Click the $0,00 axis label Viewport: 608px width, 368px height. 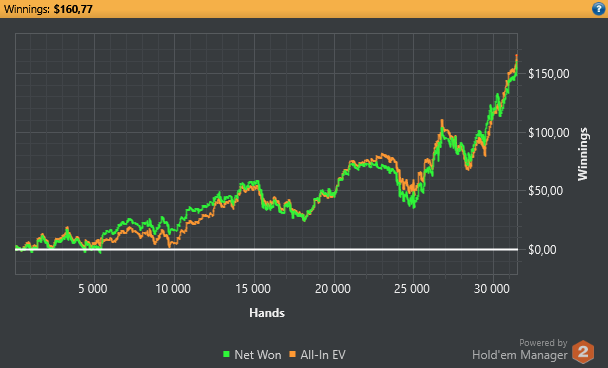pyautogui.click(x=542, y=250)
